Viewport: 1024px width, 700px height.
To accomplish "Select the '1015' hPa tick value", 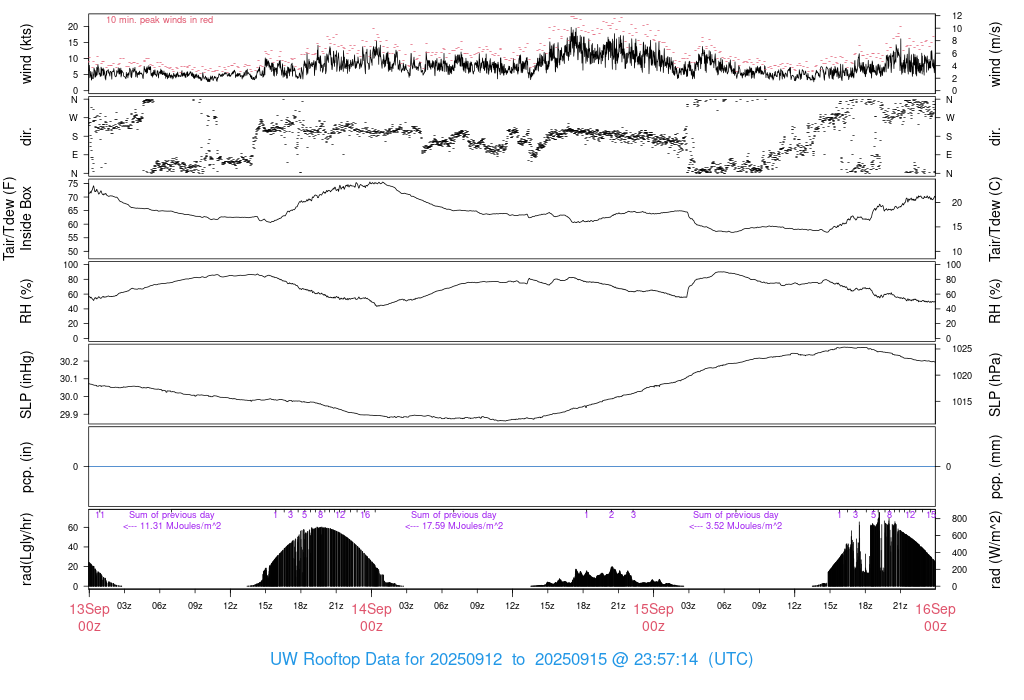I will tap(962, 402).
